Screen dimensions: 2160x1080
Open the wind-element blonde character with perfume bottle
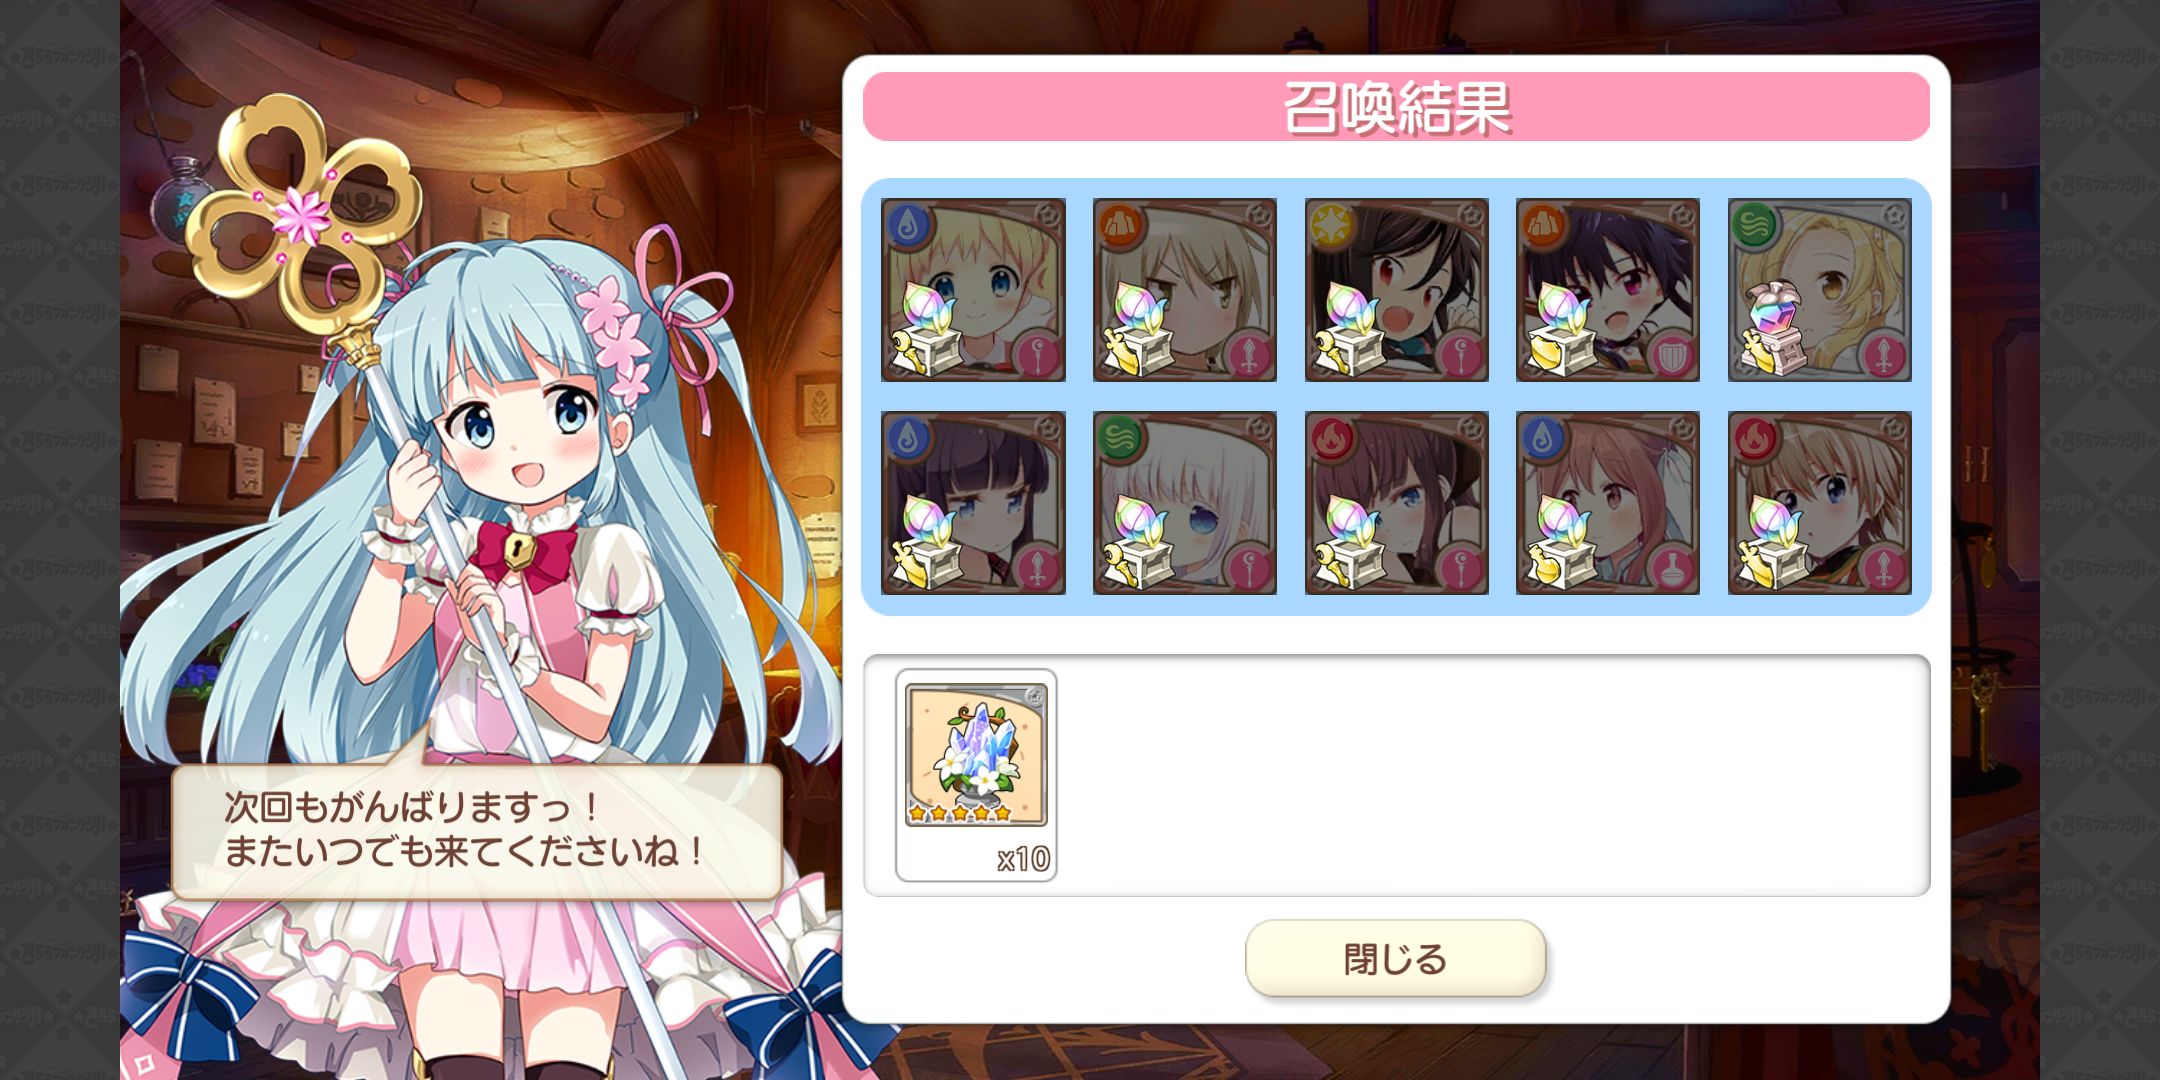[1820, 290]
